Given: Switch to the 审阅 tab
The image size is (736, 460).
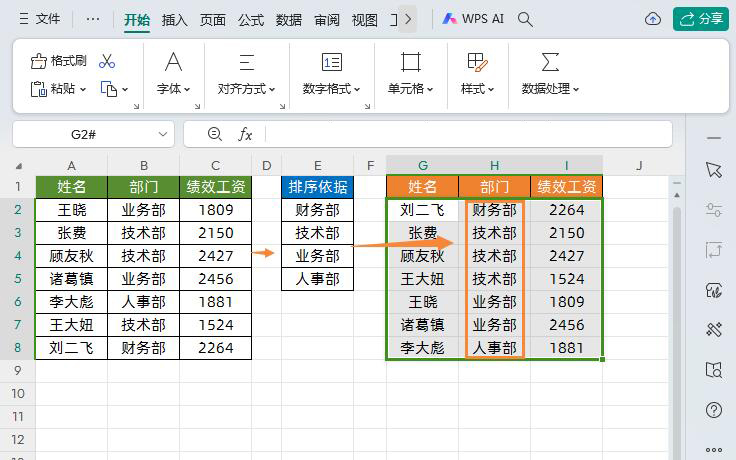Looking at the screenshot, I should click(327, 20).
